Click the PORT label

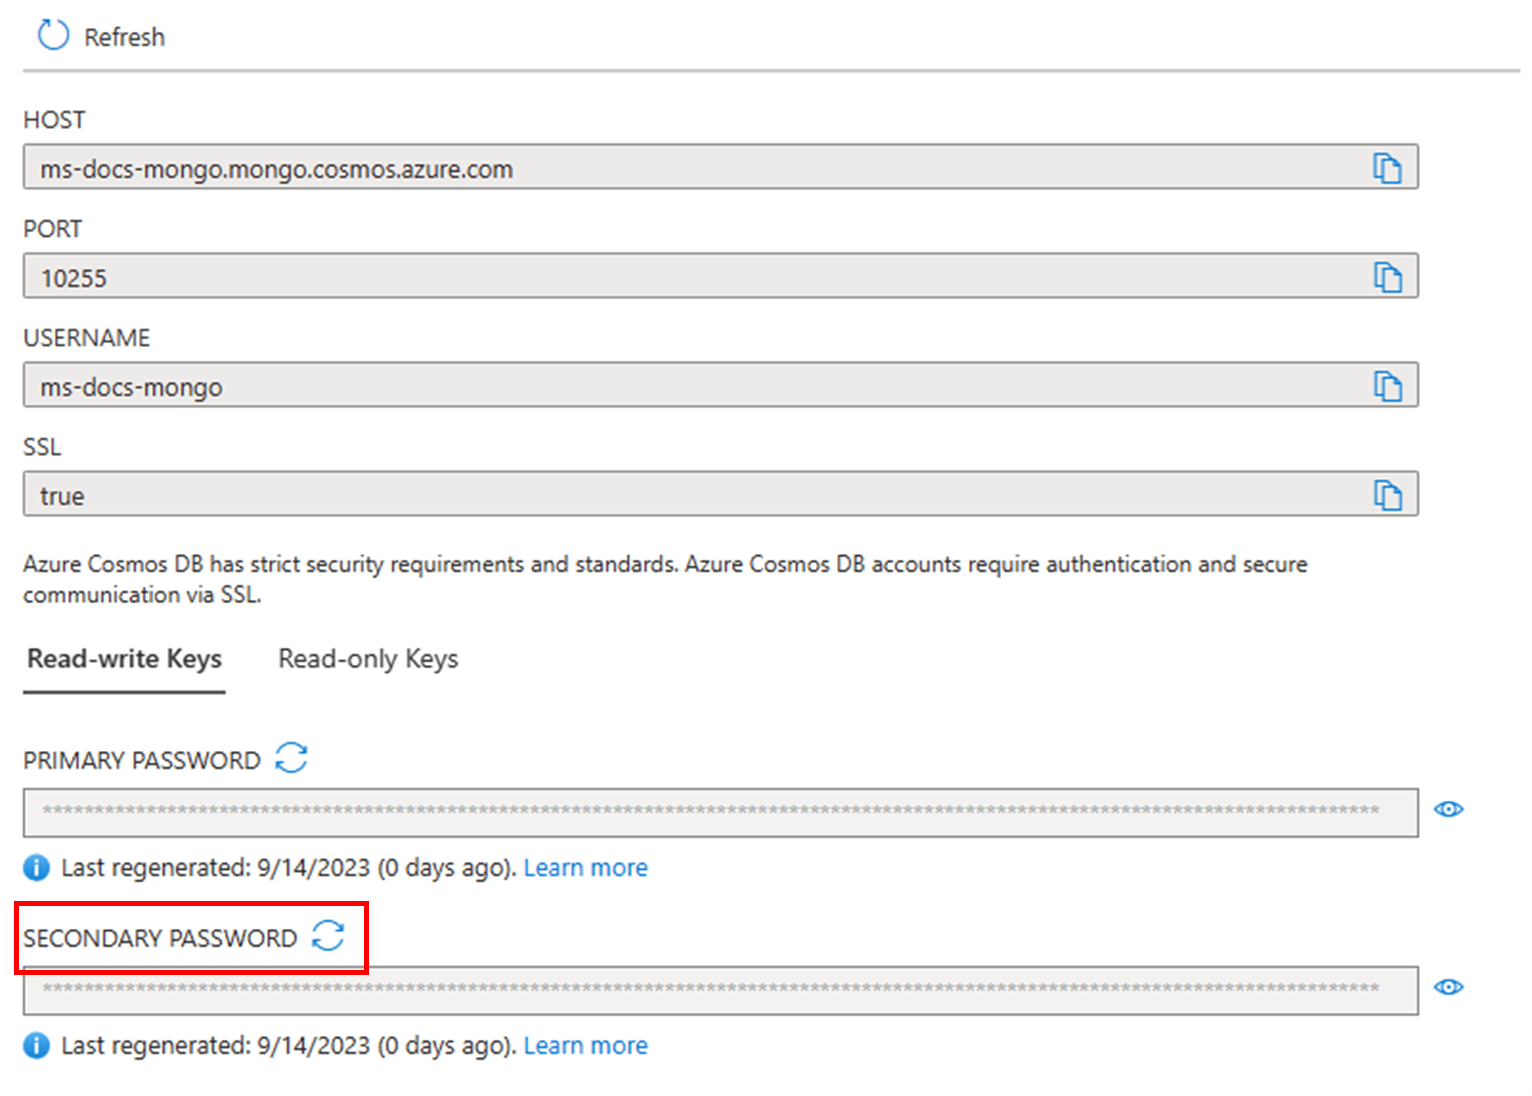[52, 229]
